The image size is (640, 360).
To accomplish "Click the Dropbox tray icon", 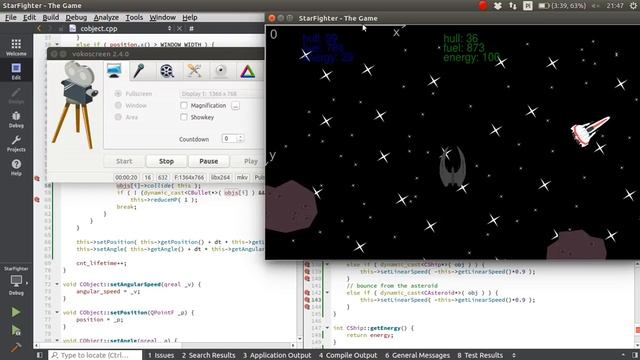I will point(498,5).
